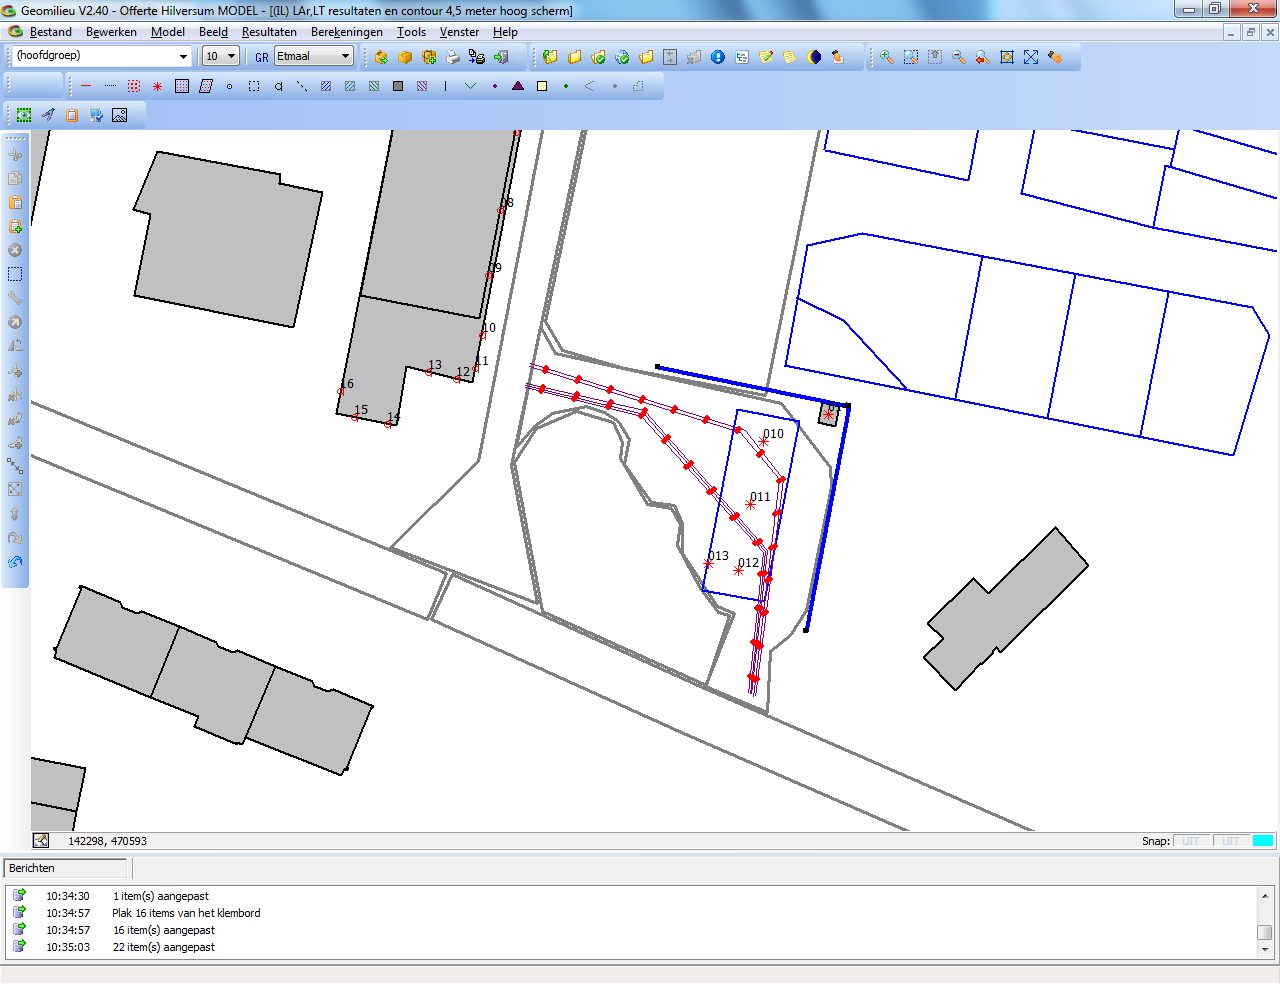Open the dropdown showing value 10
This screenshot has height=984, width=1280.
[x=231, y=56]
